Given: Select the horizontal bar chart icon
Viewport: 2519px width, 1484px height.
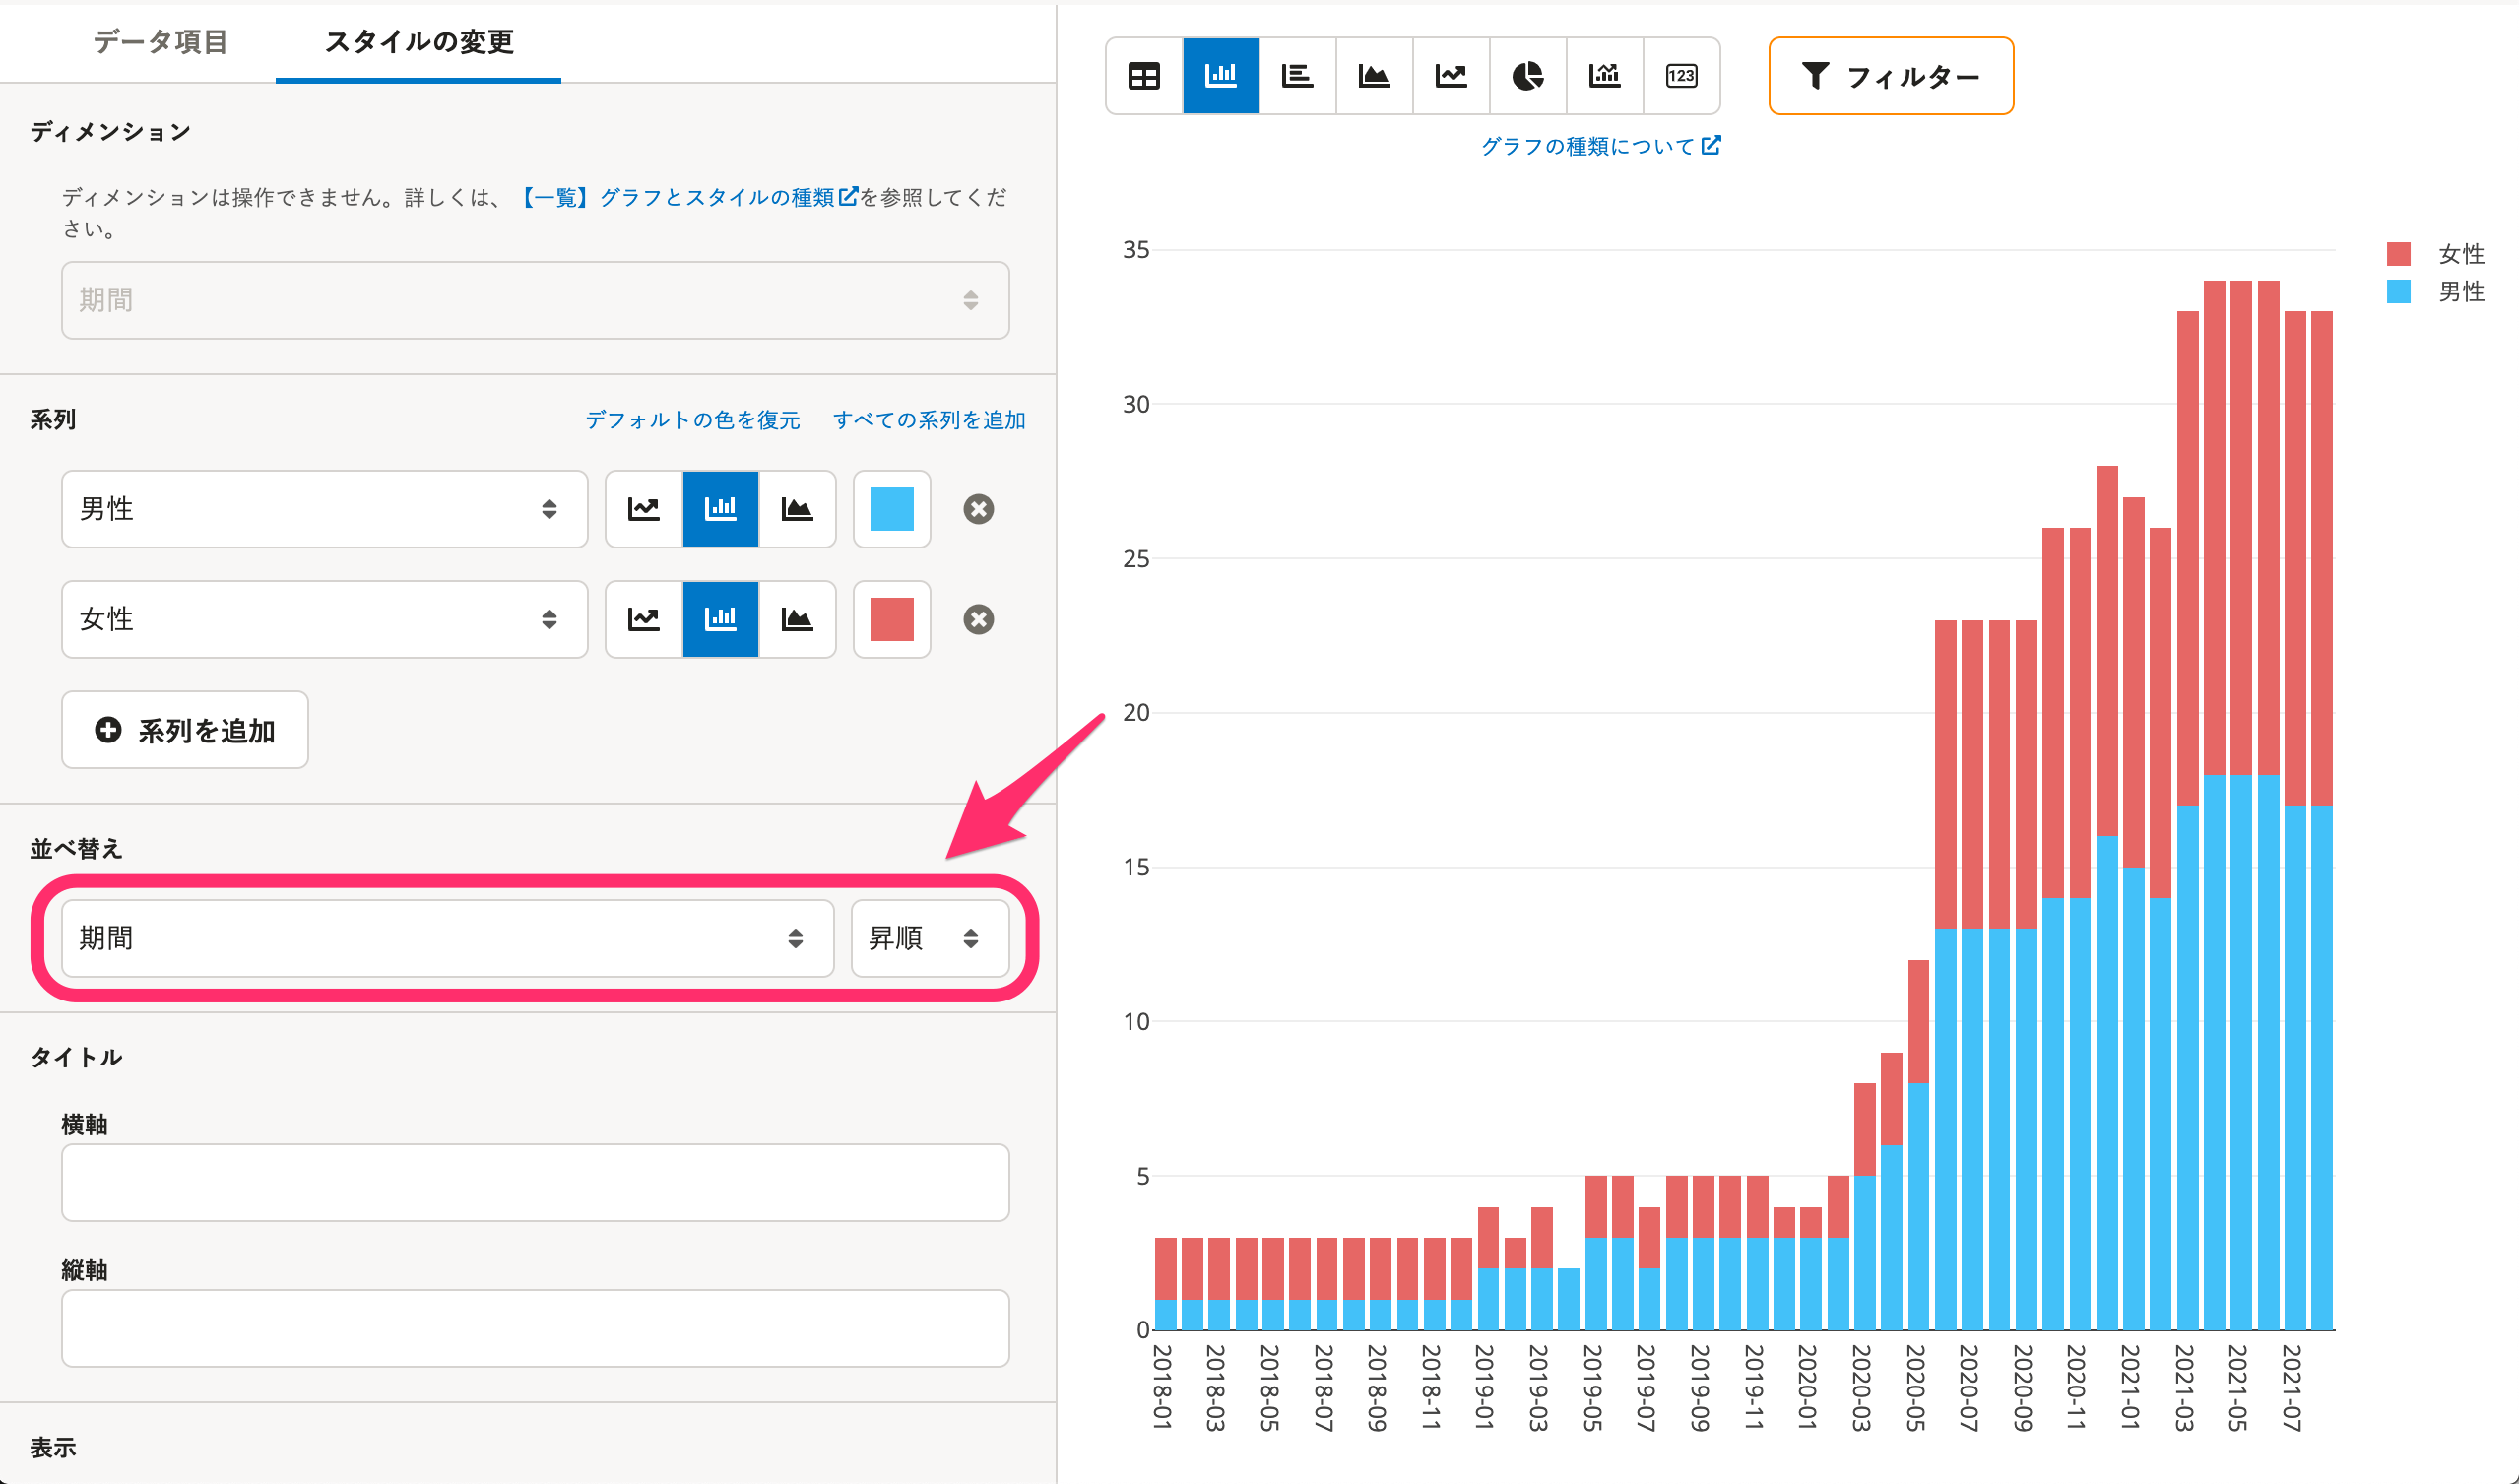Looking at the screenshot, I should tap(1297, 76).
